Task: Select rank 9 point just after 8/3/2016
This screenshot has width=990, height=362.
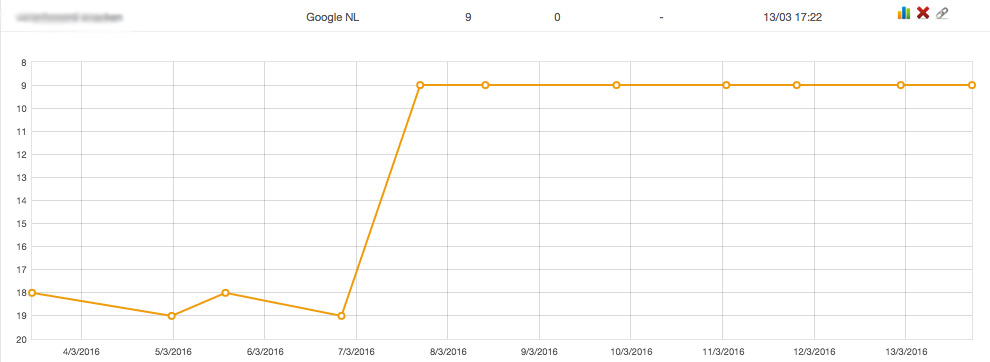Action: click(x=486, y=85)
